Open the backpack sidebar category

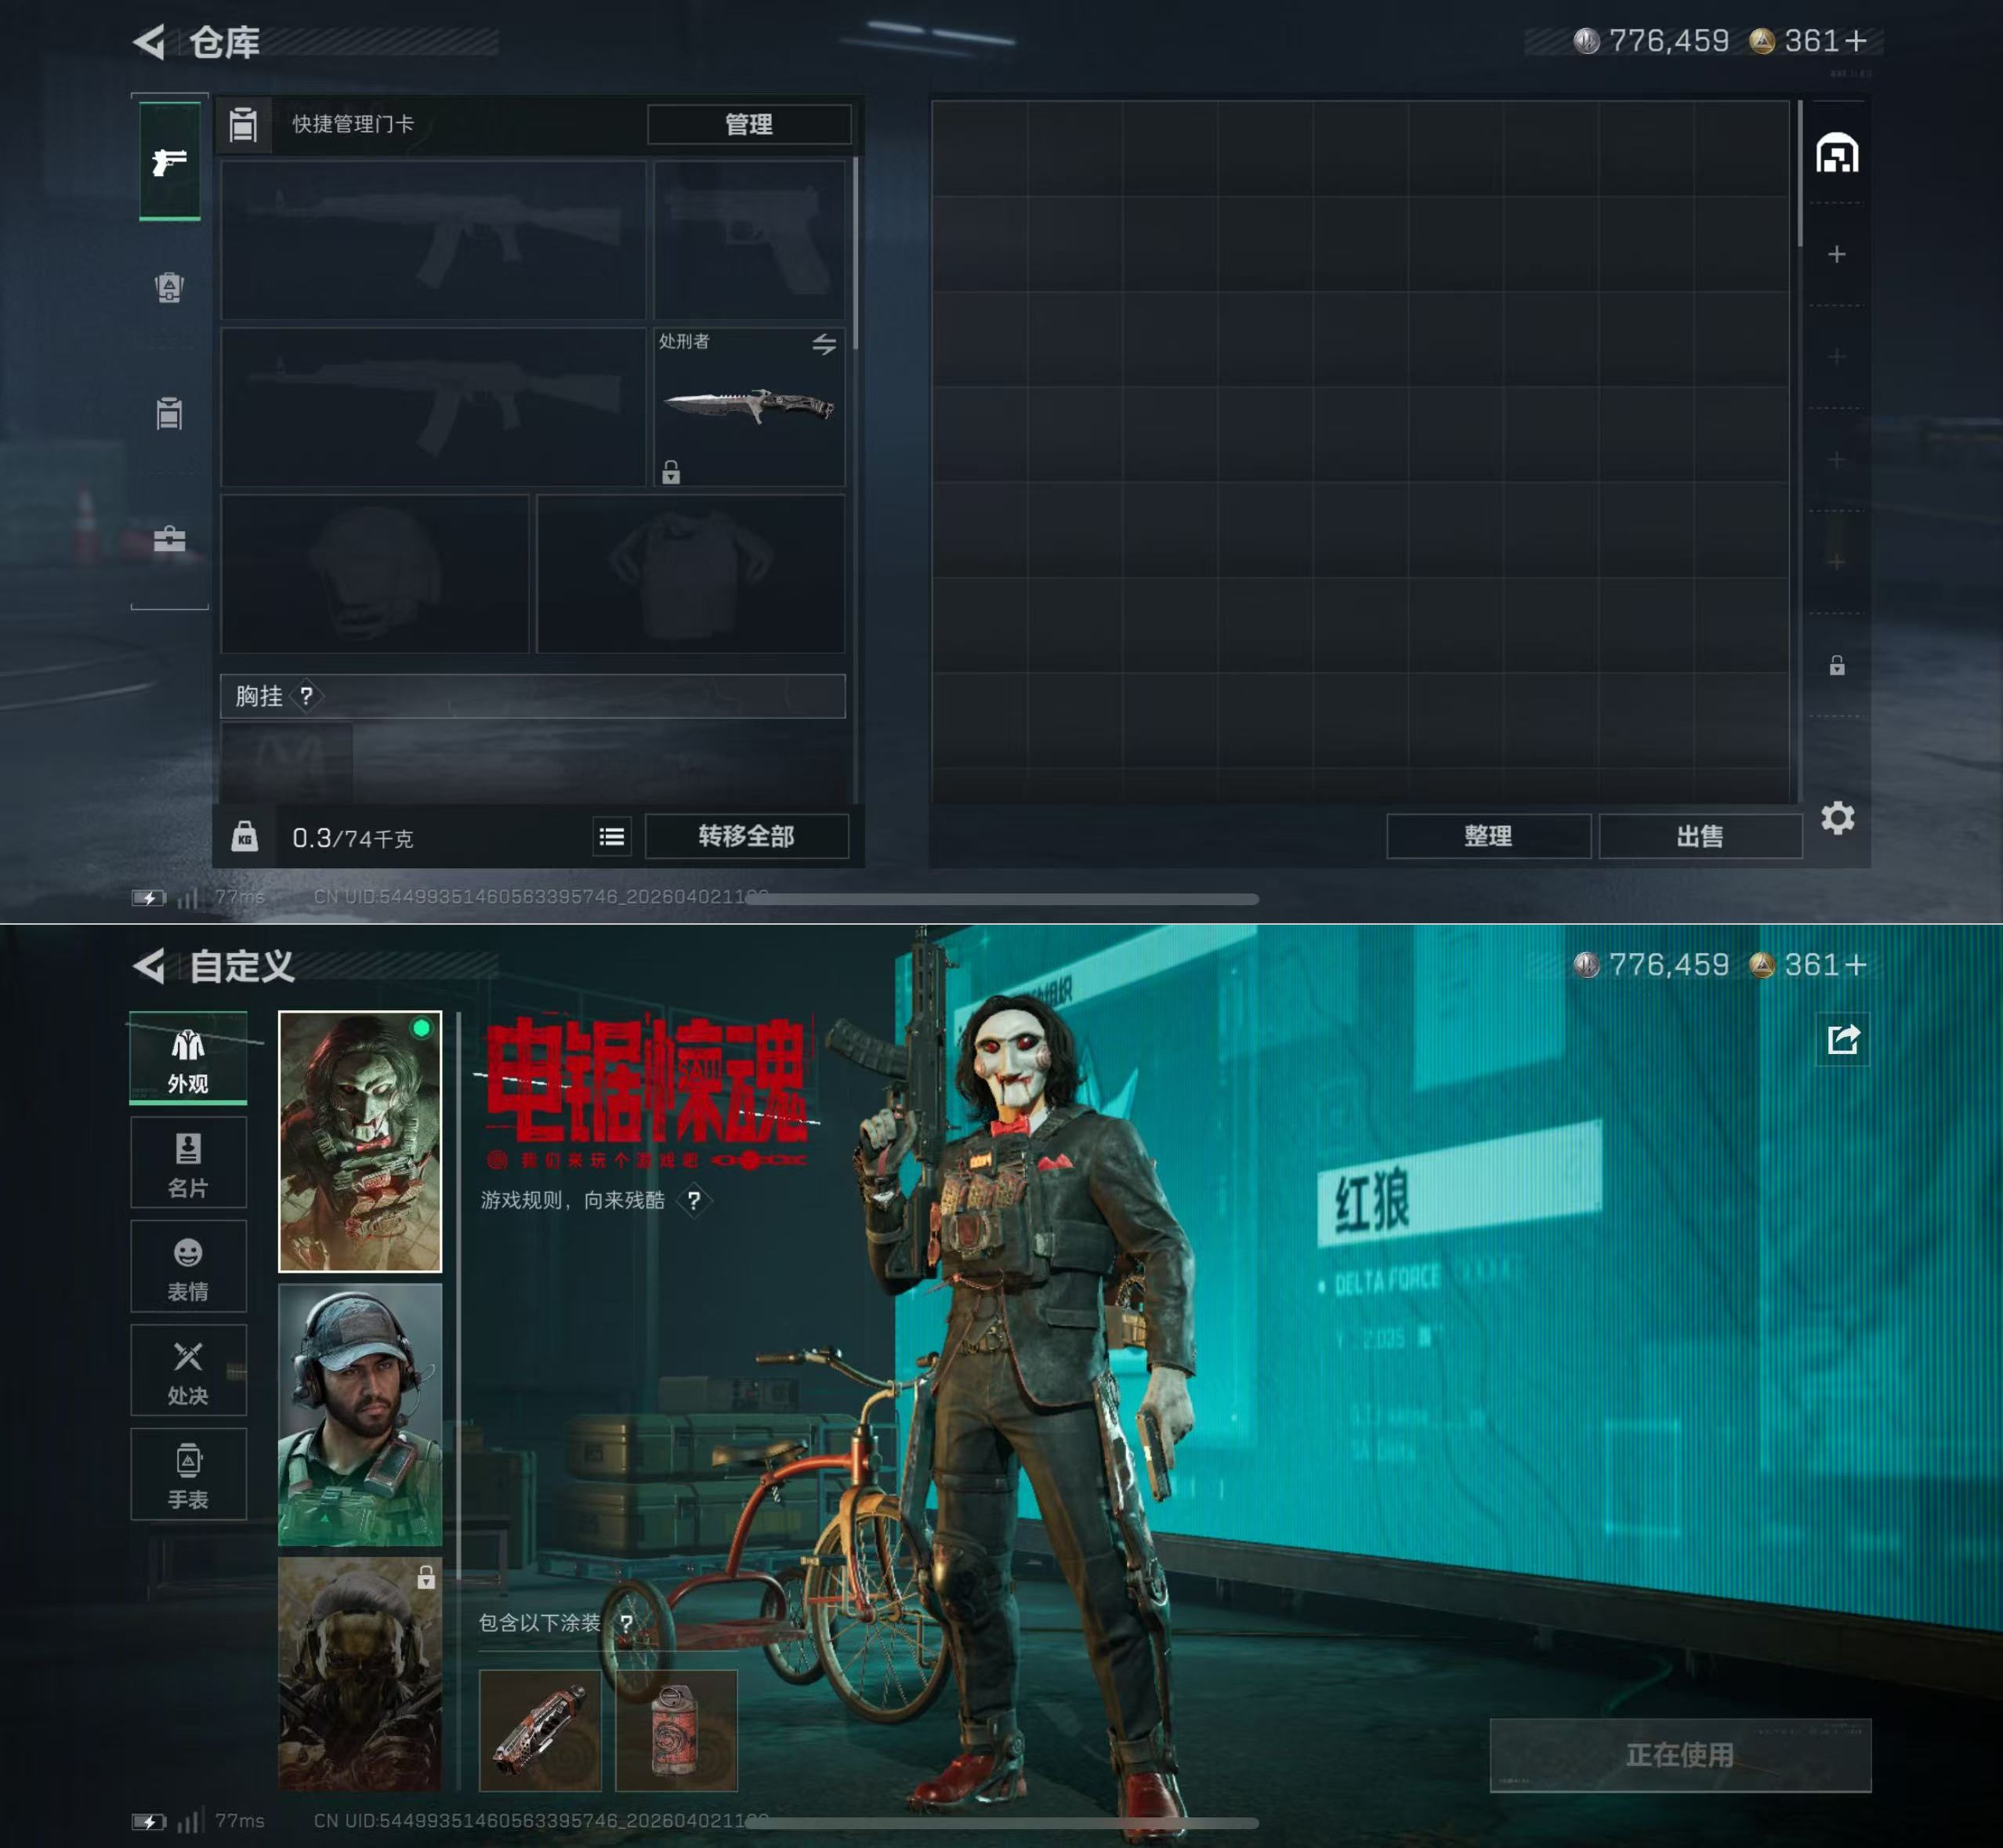click(x=169, y=288)
